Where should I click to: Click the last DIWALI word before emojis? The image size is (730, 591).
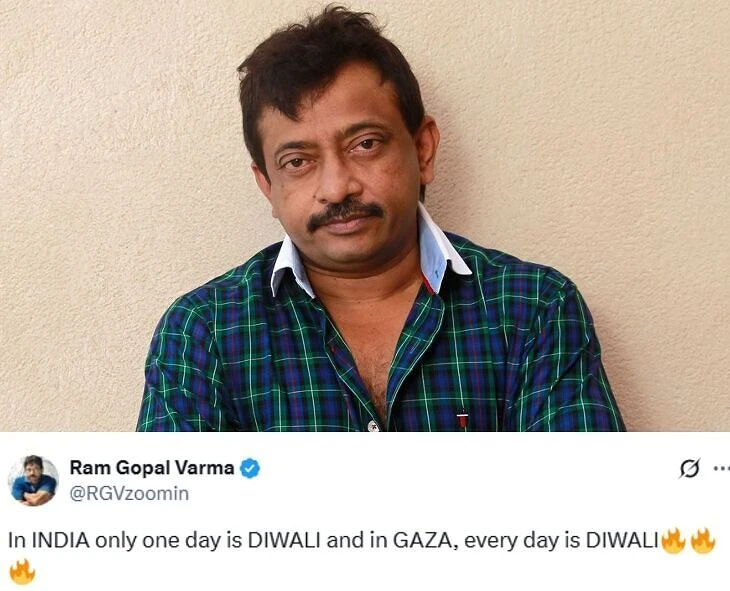pos(622,541)
